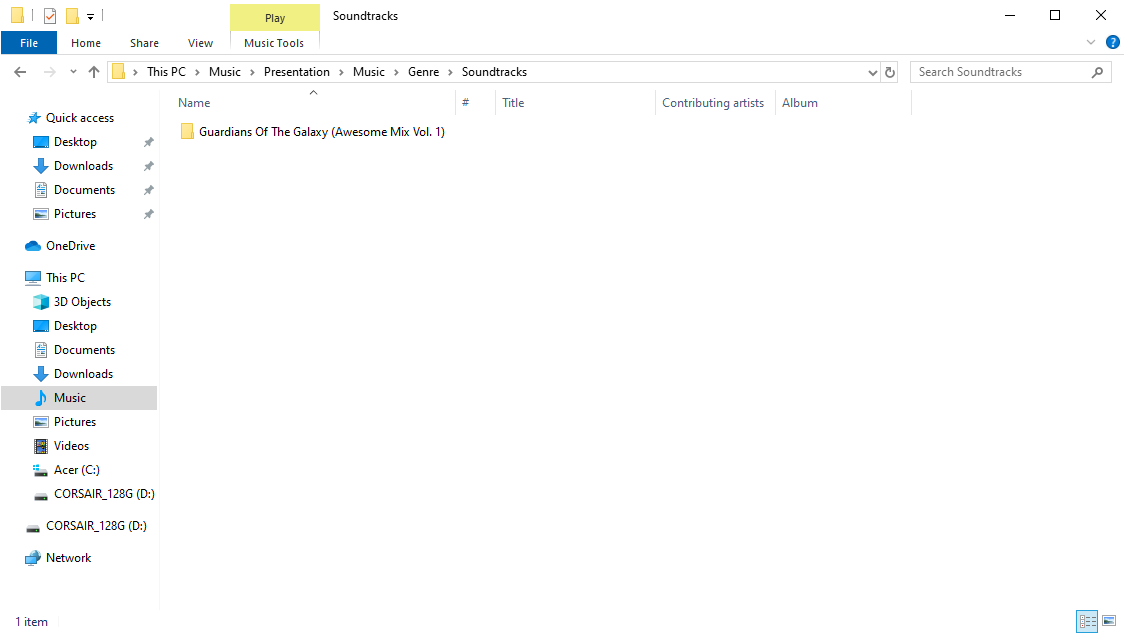Open the address bar history dropdown
Image resolution: width=1125 pixels, height=634 pixels.
point(872,72)
